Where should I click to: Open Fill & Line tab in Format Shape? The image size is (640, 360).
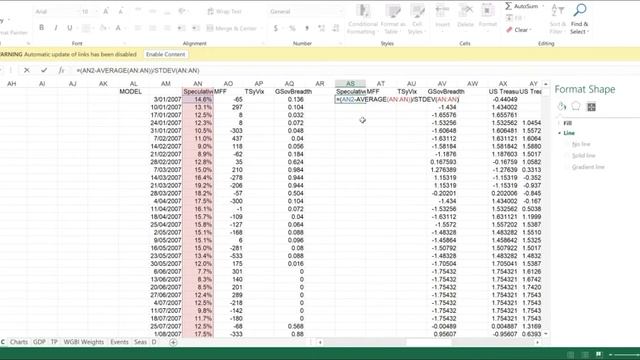click(562, 107)
